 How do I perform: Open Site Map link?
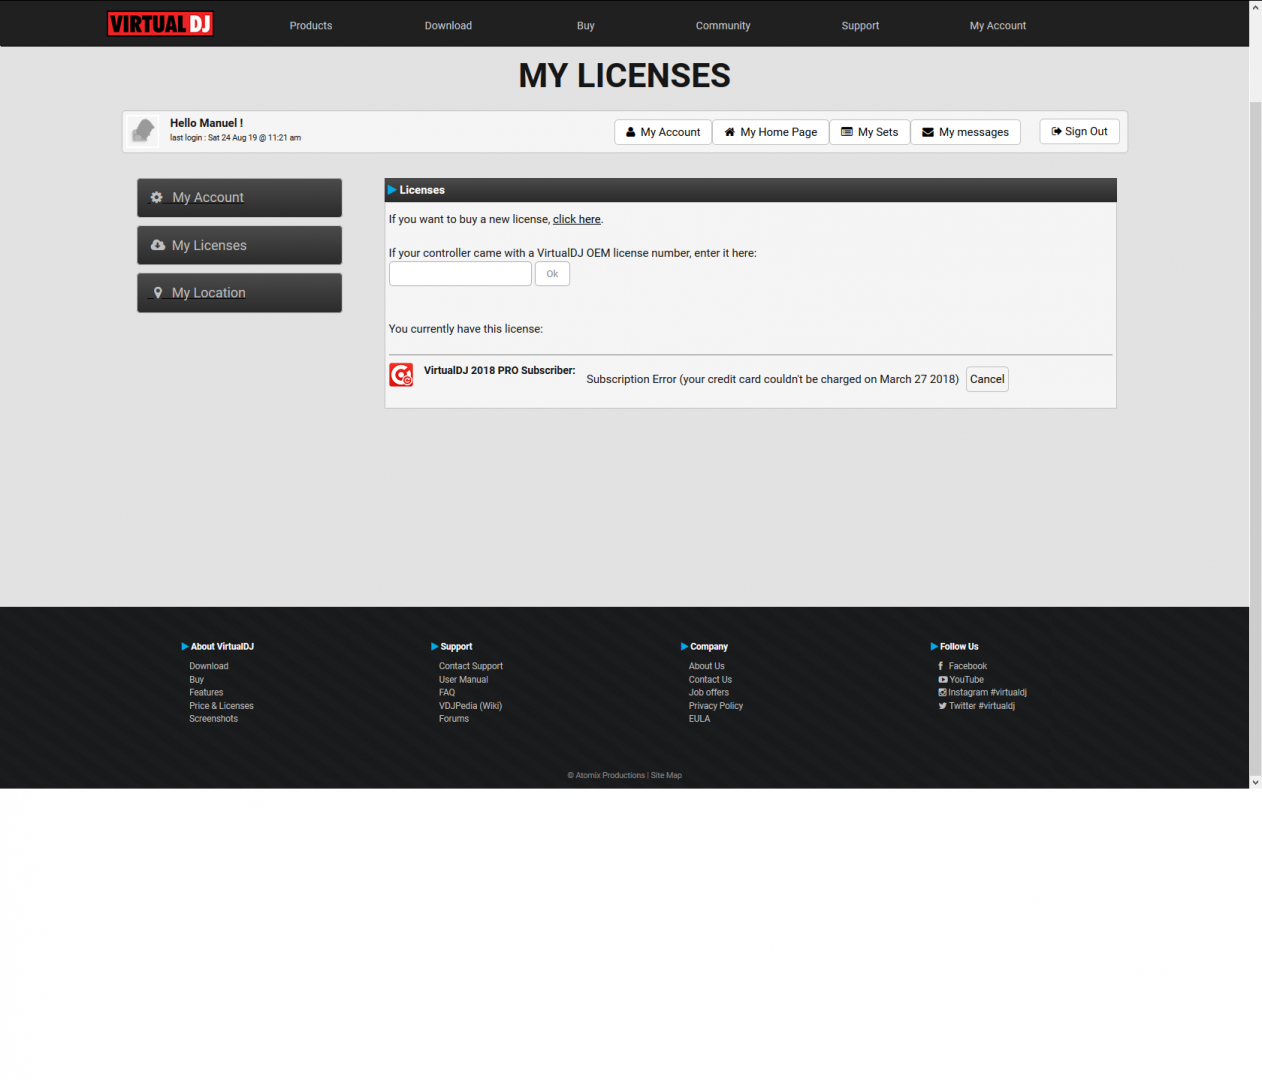667,776
